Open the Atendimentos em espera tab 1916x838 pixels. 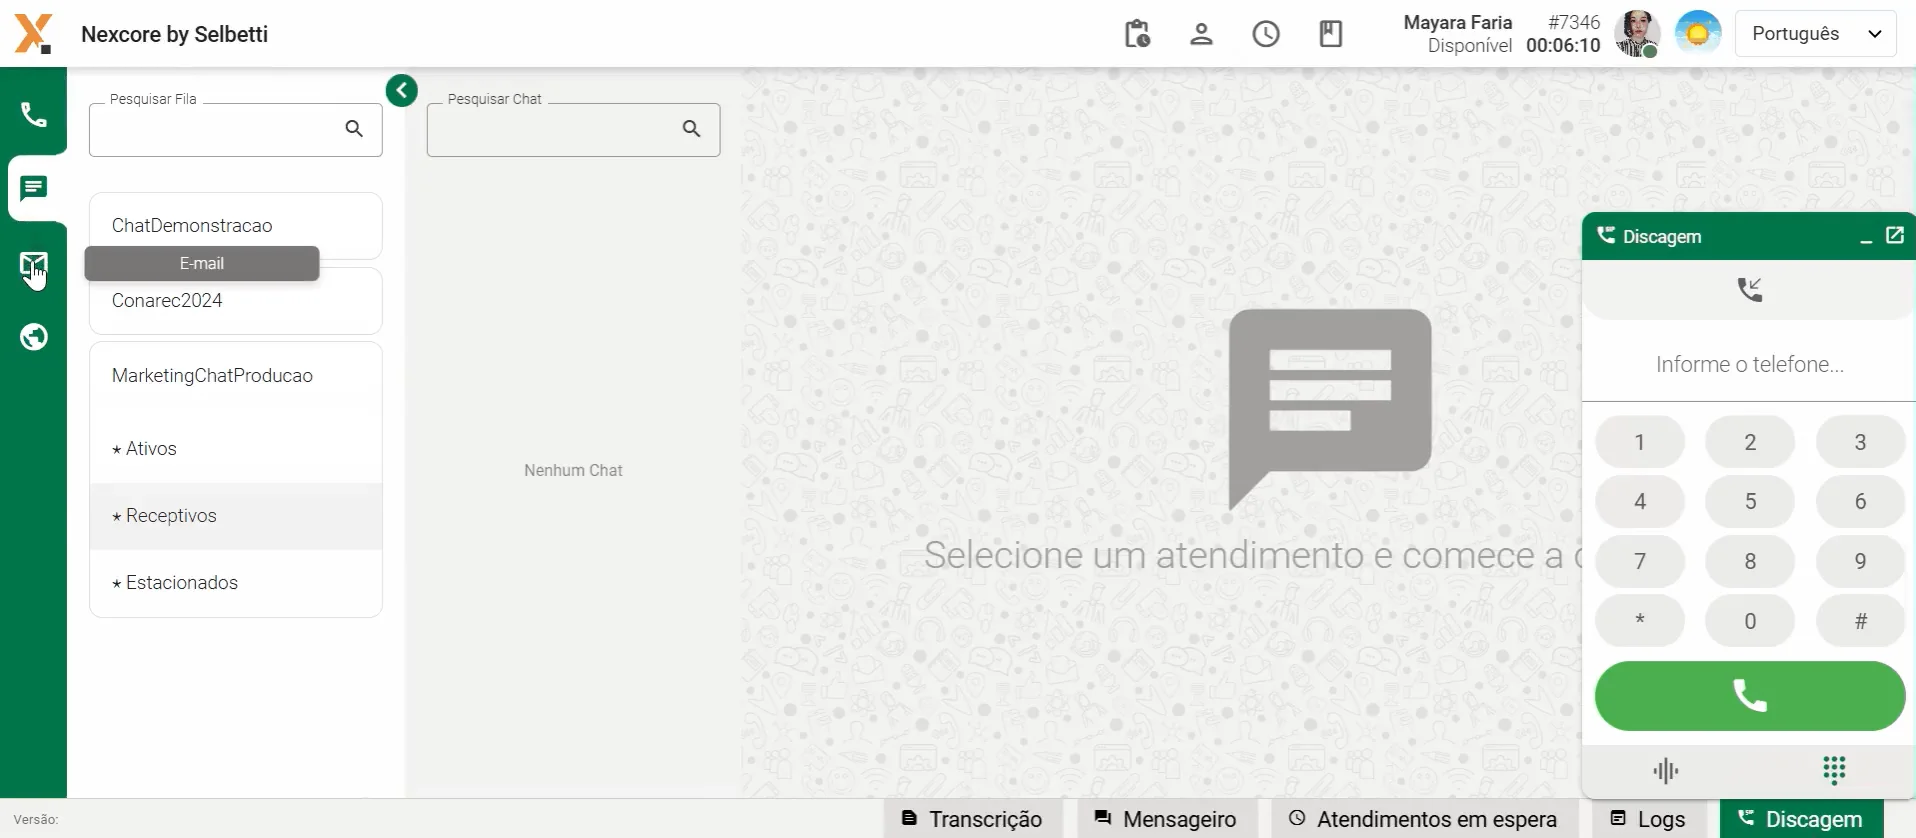(1424, 819)
